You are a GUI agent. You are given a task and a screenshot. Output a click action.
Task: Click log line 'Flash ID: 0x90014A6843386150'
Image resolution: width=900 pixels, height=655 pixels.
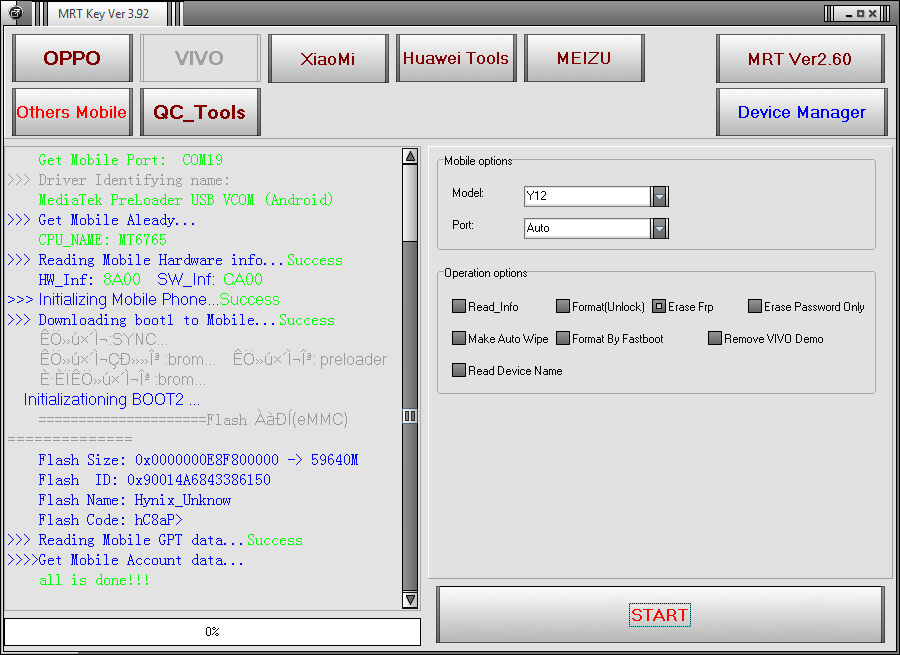click(154, 480)
